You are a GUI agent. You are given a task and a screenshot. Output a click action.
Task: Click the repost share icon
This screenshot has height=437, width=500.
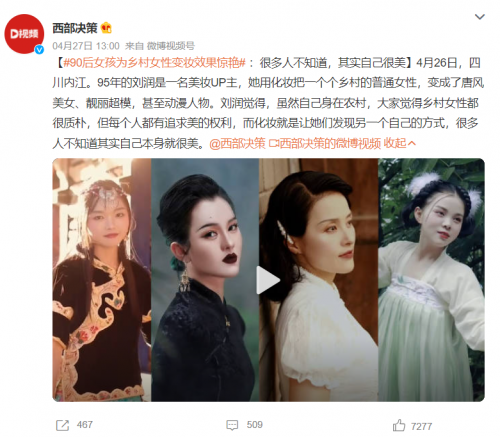click(62, 425)
